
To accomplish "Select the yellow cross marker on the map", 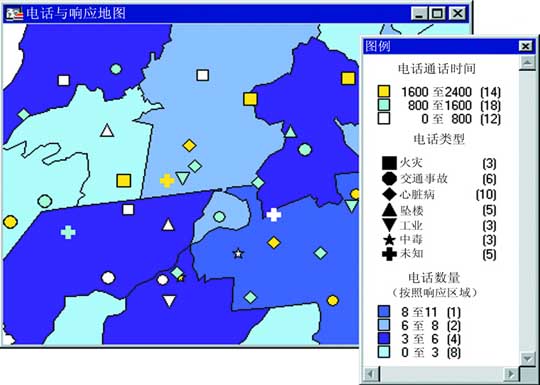I will [x=167, y=181].
